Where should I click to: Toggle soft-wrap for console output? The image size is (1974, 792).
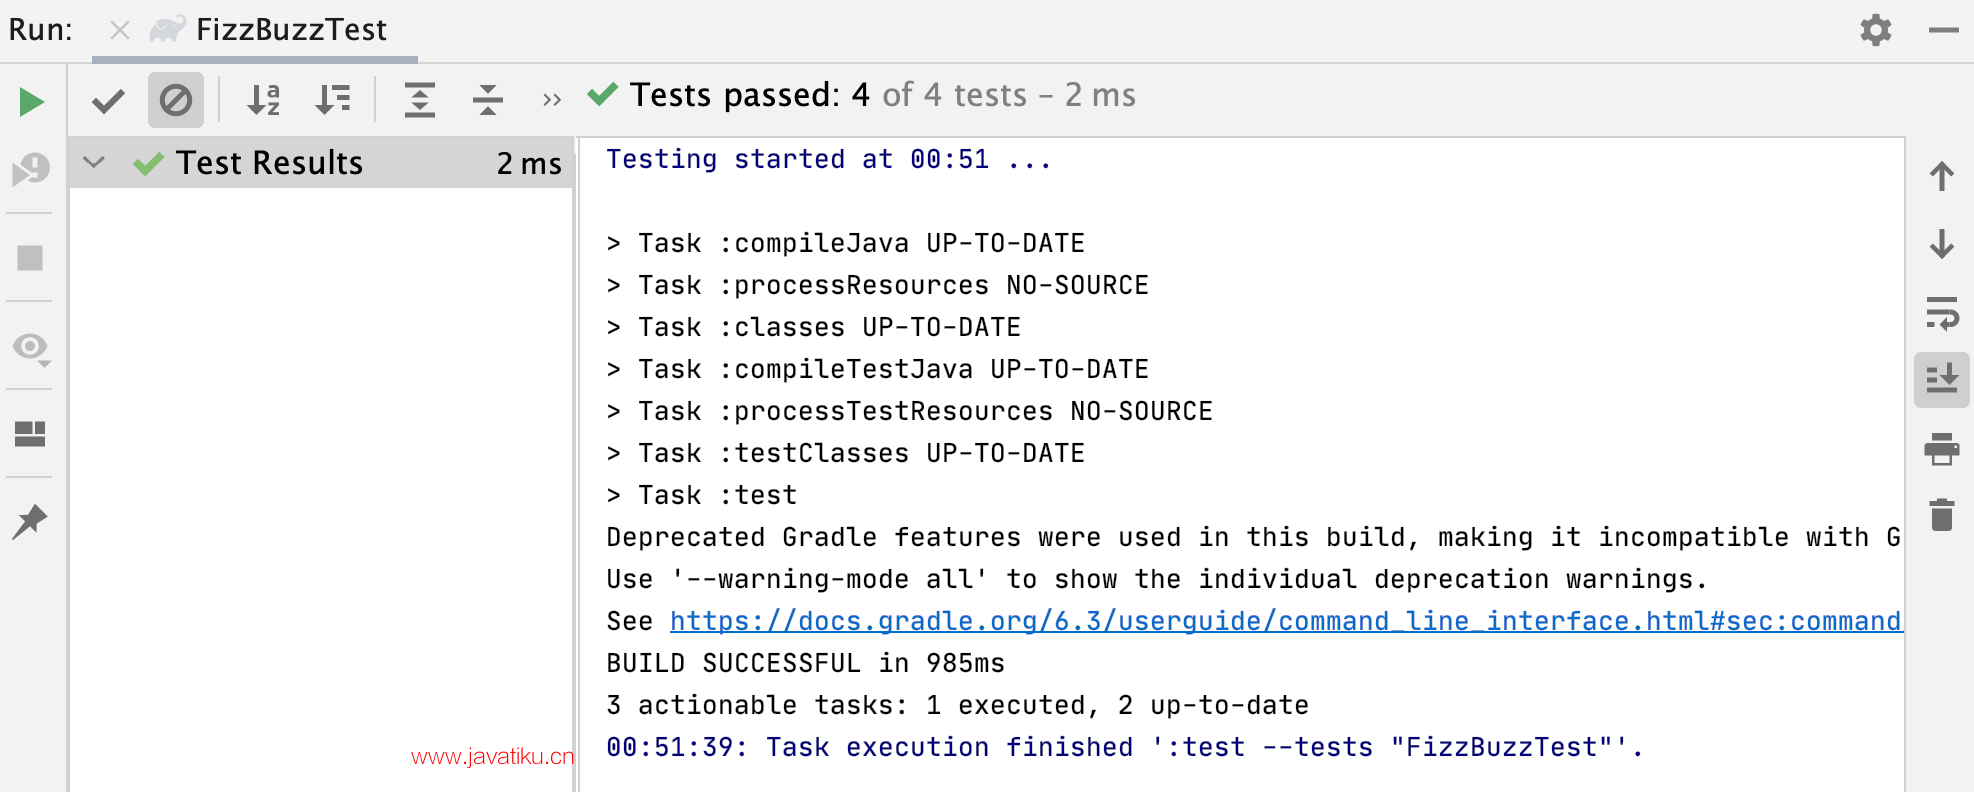1942,313
